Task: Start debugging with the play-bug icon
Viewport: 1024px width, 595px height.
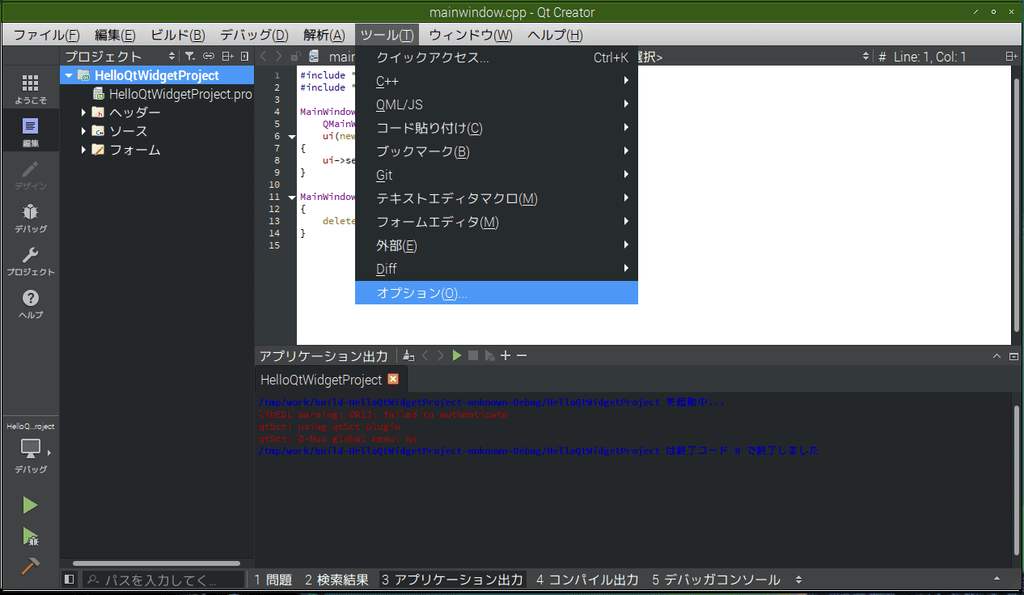Action: [x=30, y=536]
